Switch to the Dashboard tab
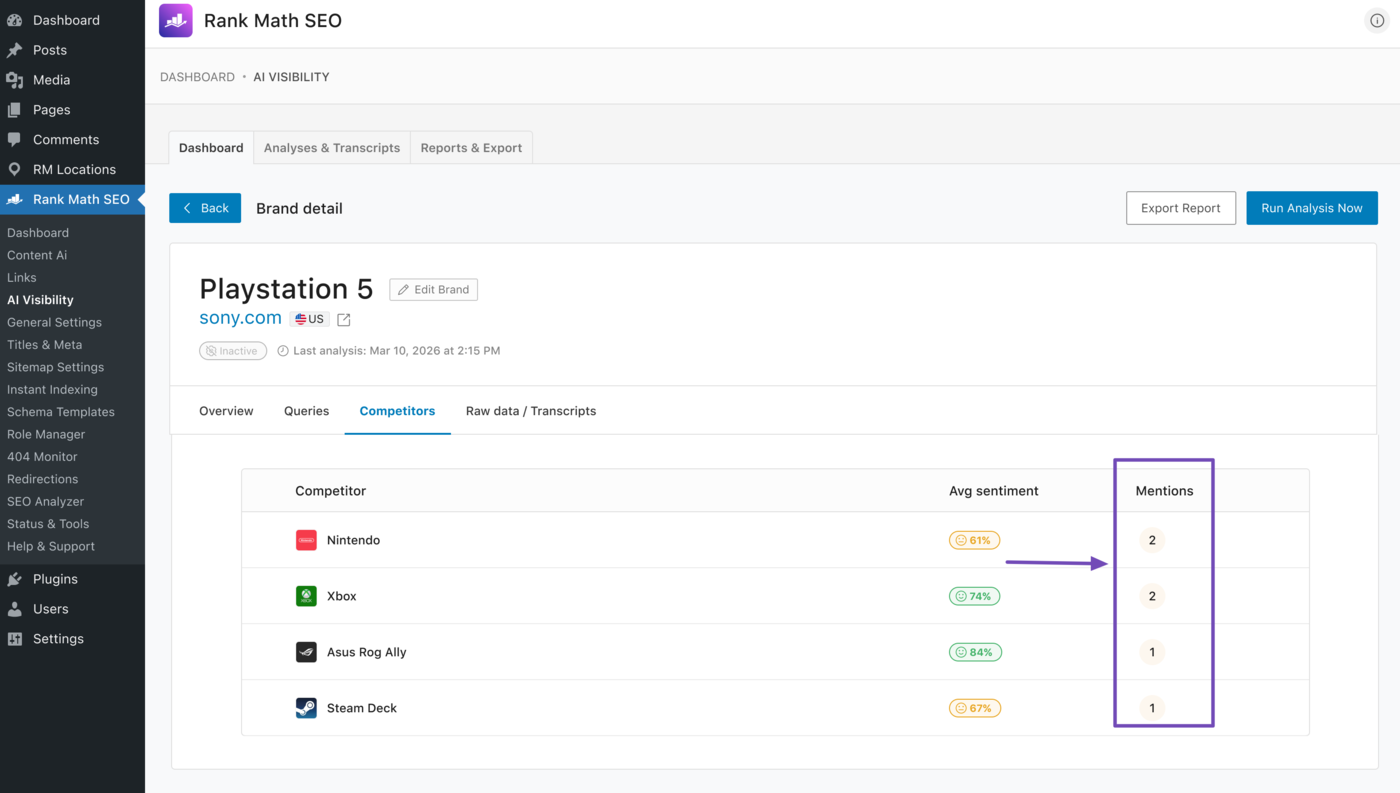Image resolution: width=1400 pixels, height=793 pixels. tap(211, 148)
